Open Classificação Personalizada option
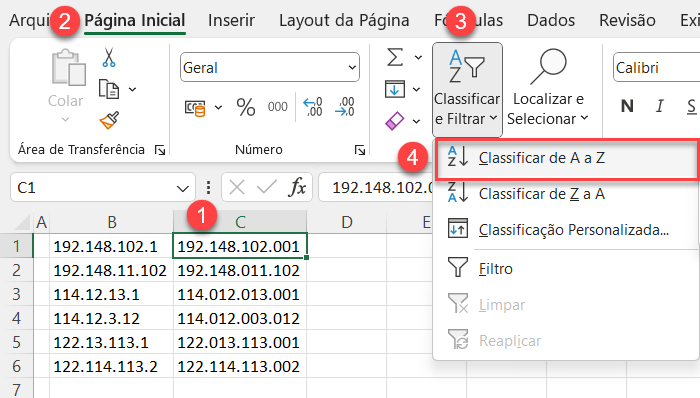 tap(565, 230)
